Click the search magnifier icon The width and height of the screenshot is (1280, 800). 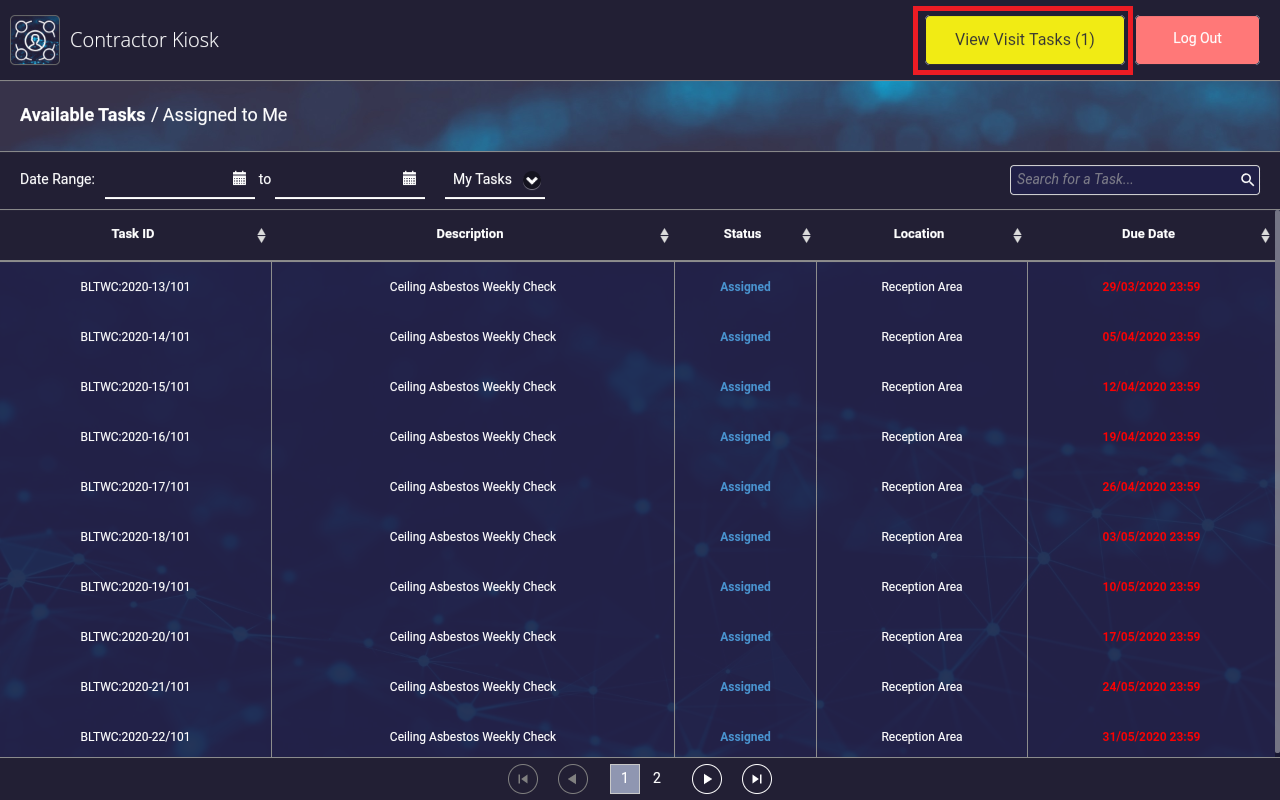tap(1247, 180)
